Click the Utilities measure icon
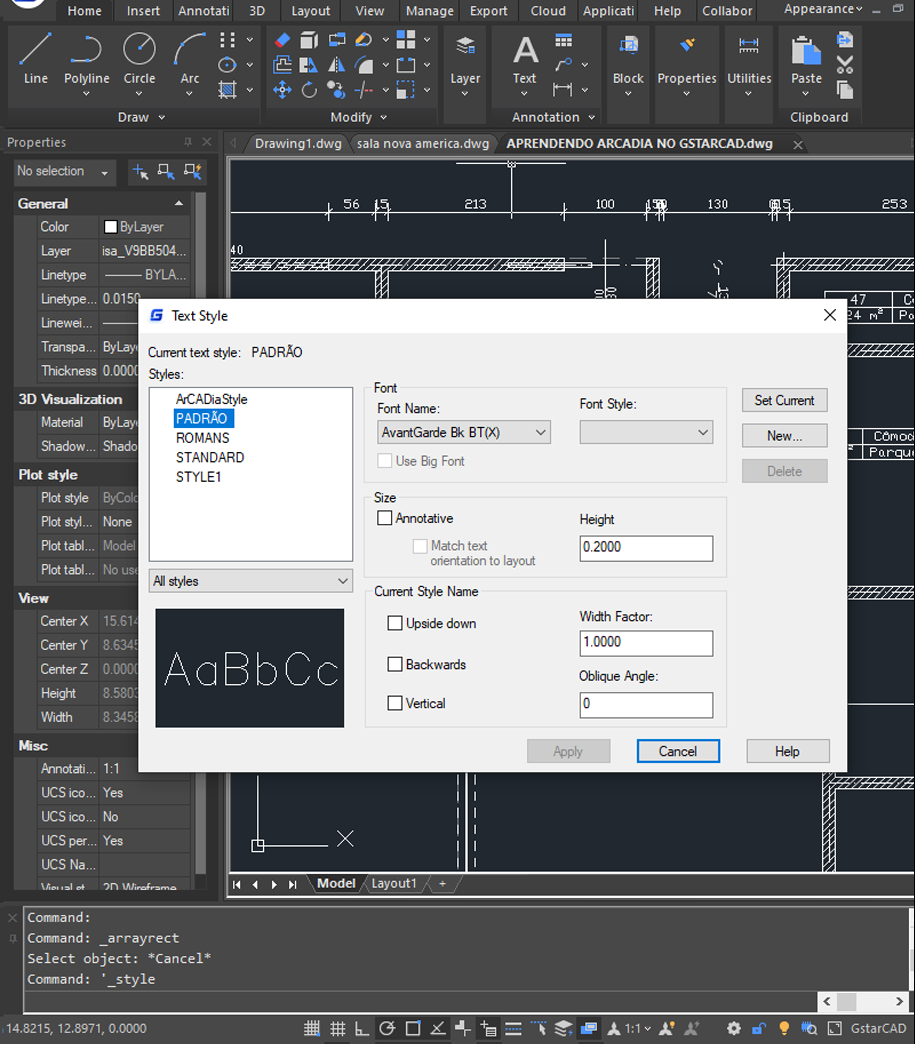The width and height of the screenshot is (915, 1044). click(x=749, y=46)
